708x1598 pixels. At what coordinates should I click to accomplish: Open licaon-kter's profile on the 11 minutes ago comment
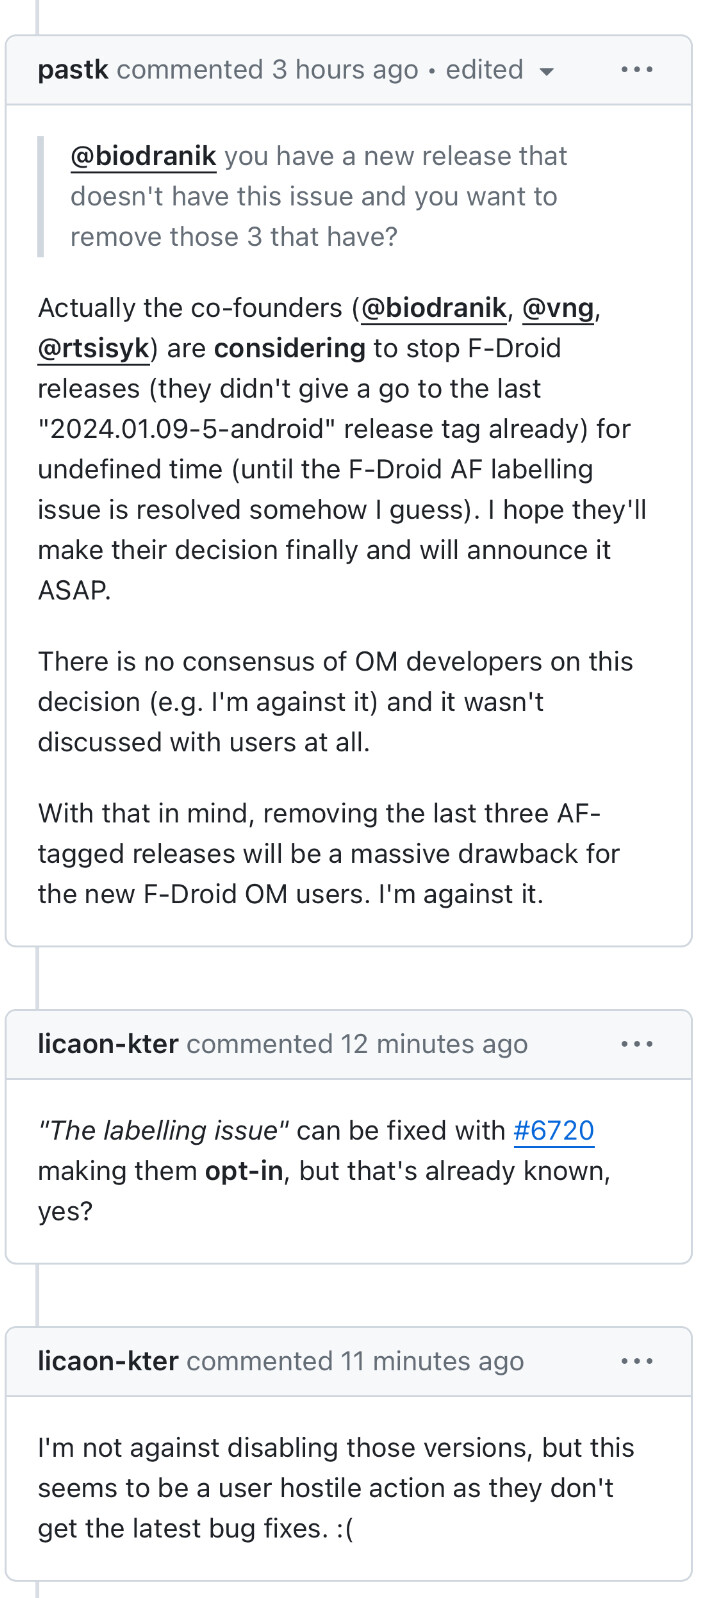click(108, 1361)
